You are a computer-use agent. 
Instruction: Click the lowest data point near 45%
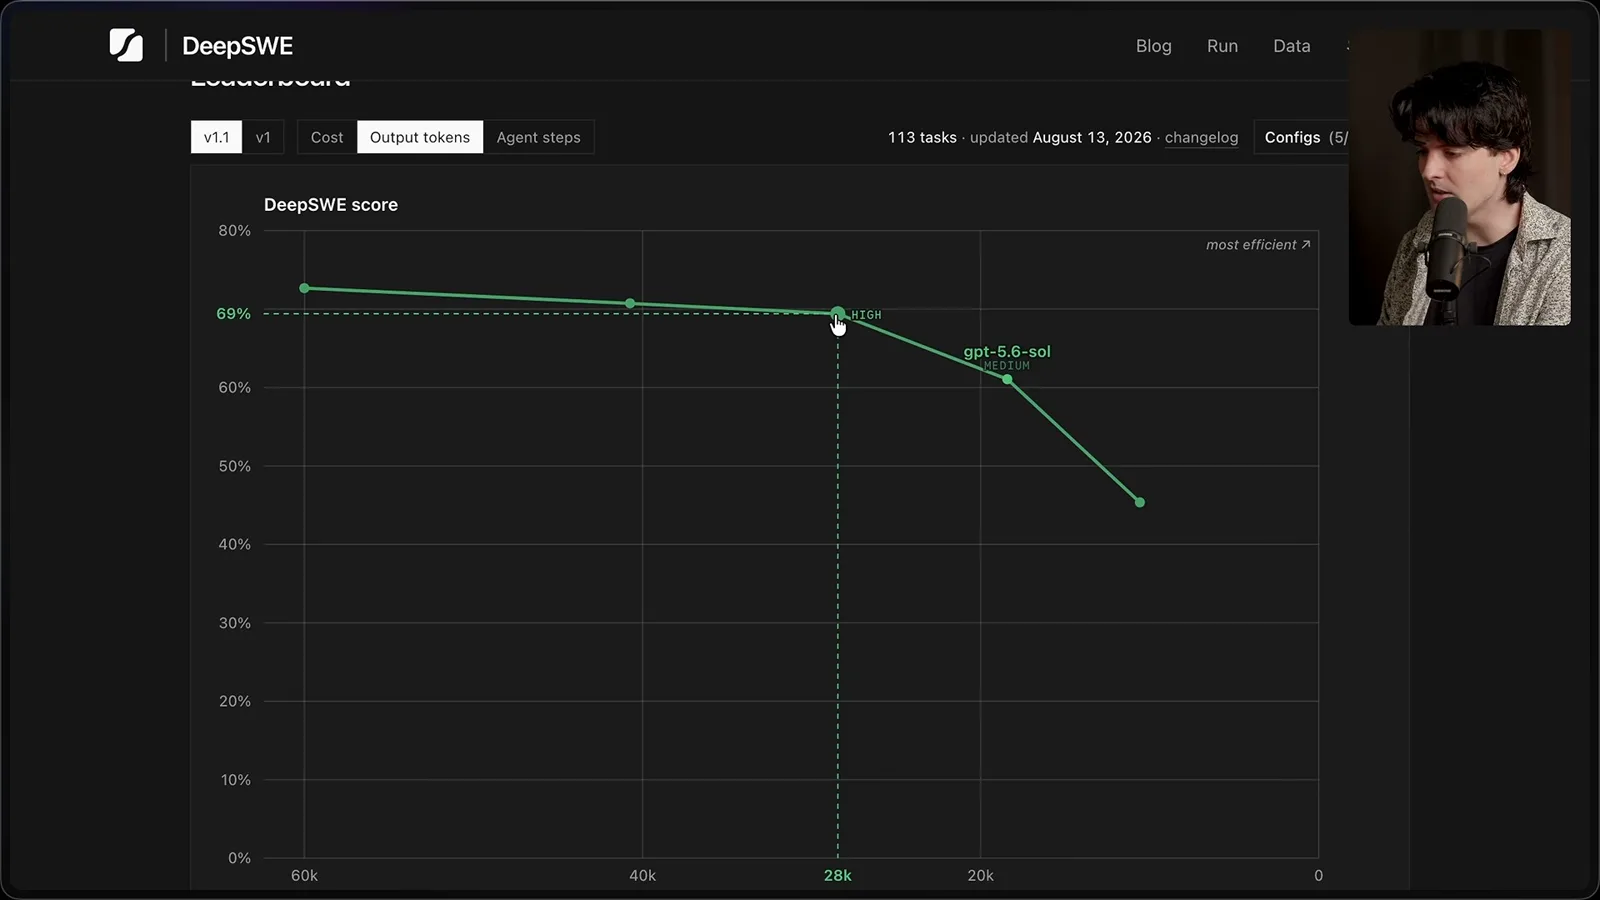[x=1140, y=502]
